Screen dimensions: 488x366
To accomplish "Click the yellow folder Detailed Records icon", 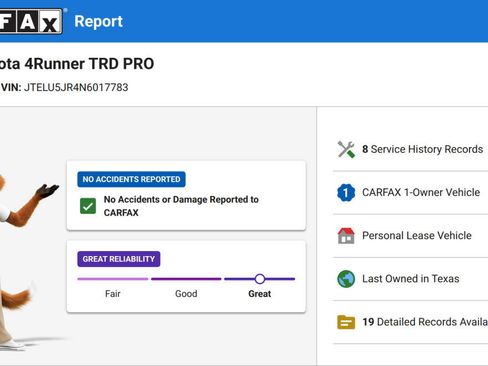I will (x=346, y=322).
